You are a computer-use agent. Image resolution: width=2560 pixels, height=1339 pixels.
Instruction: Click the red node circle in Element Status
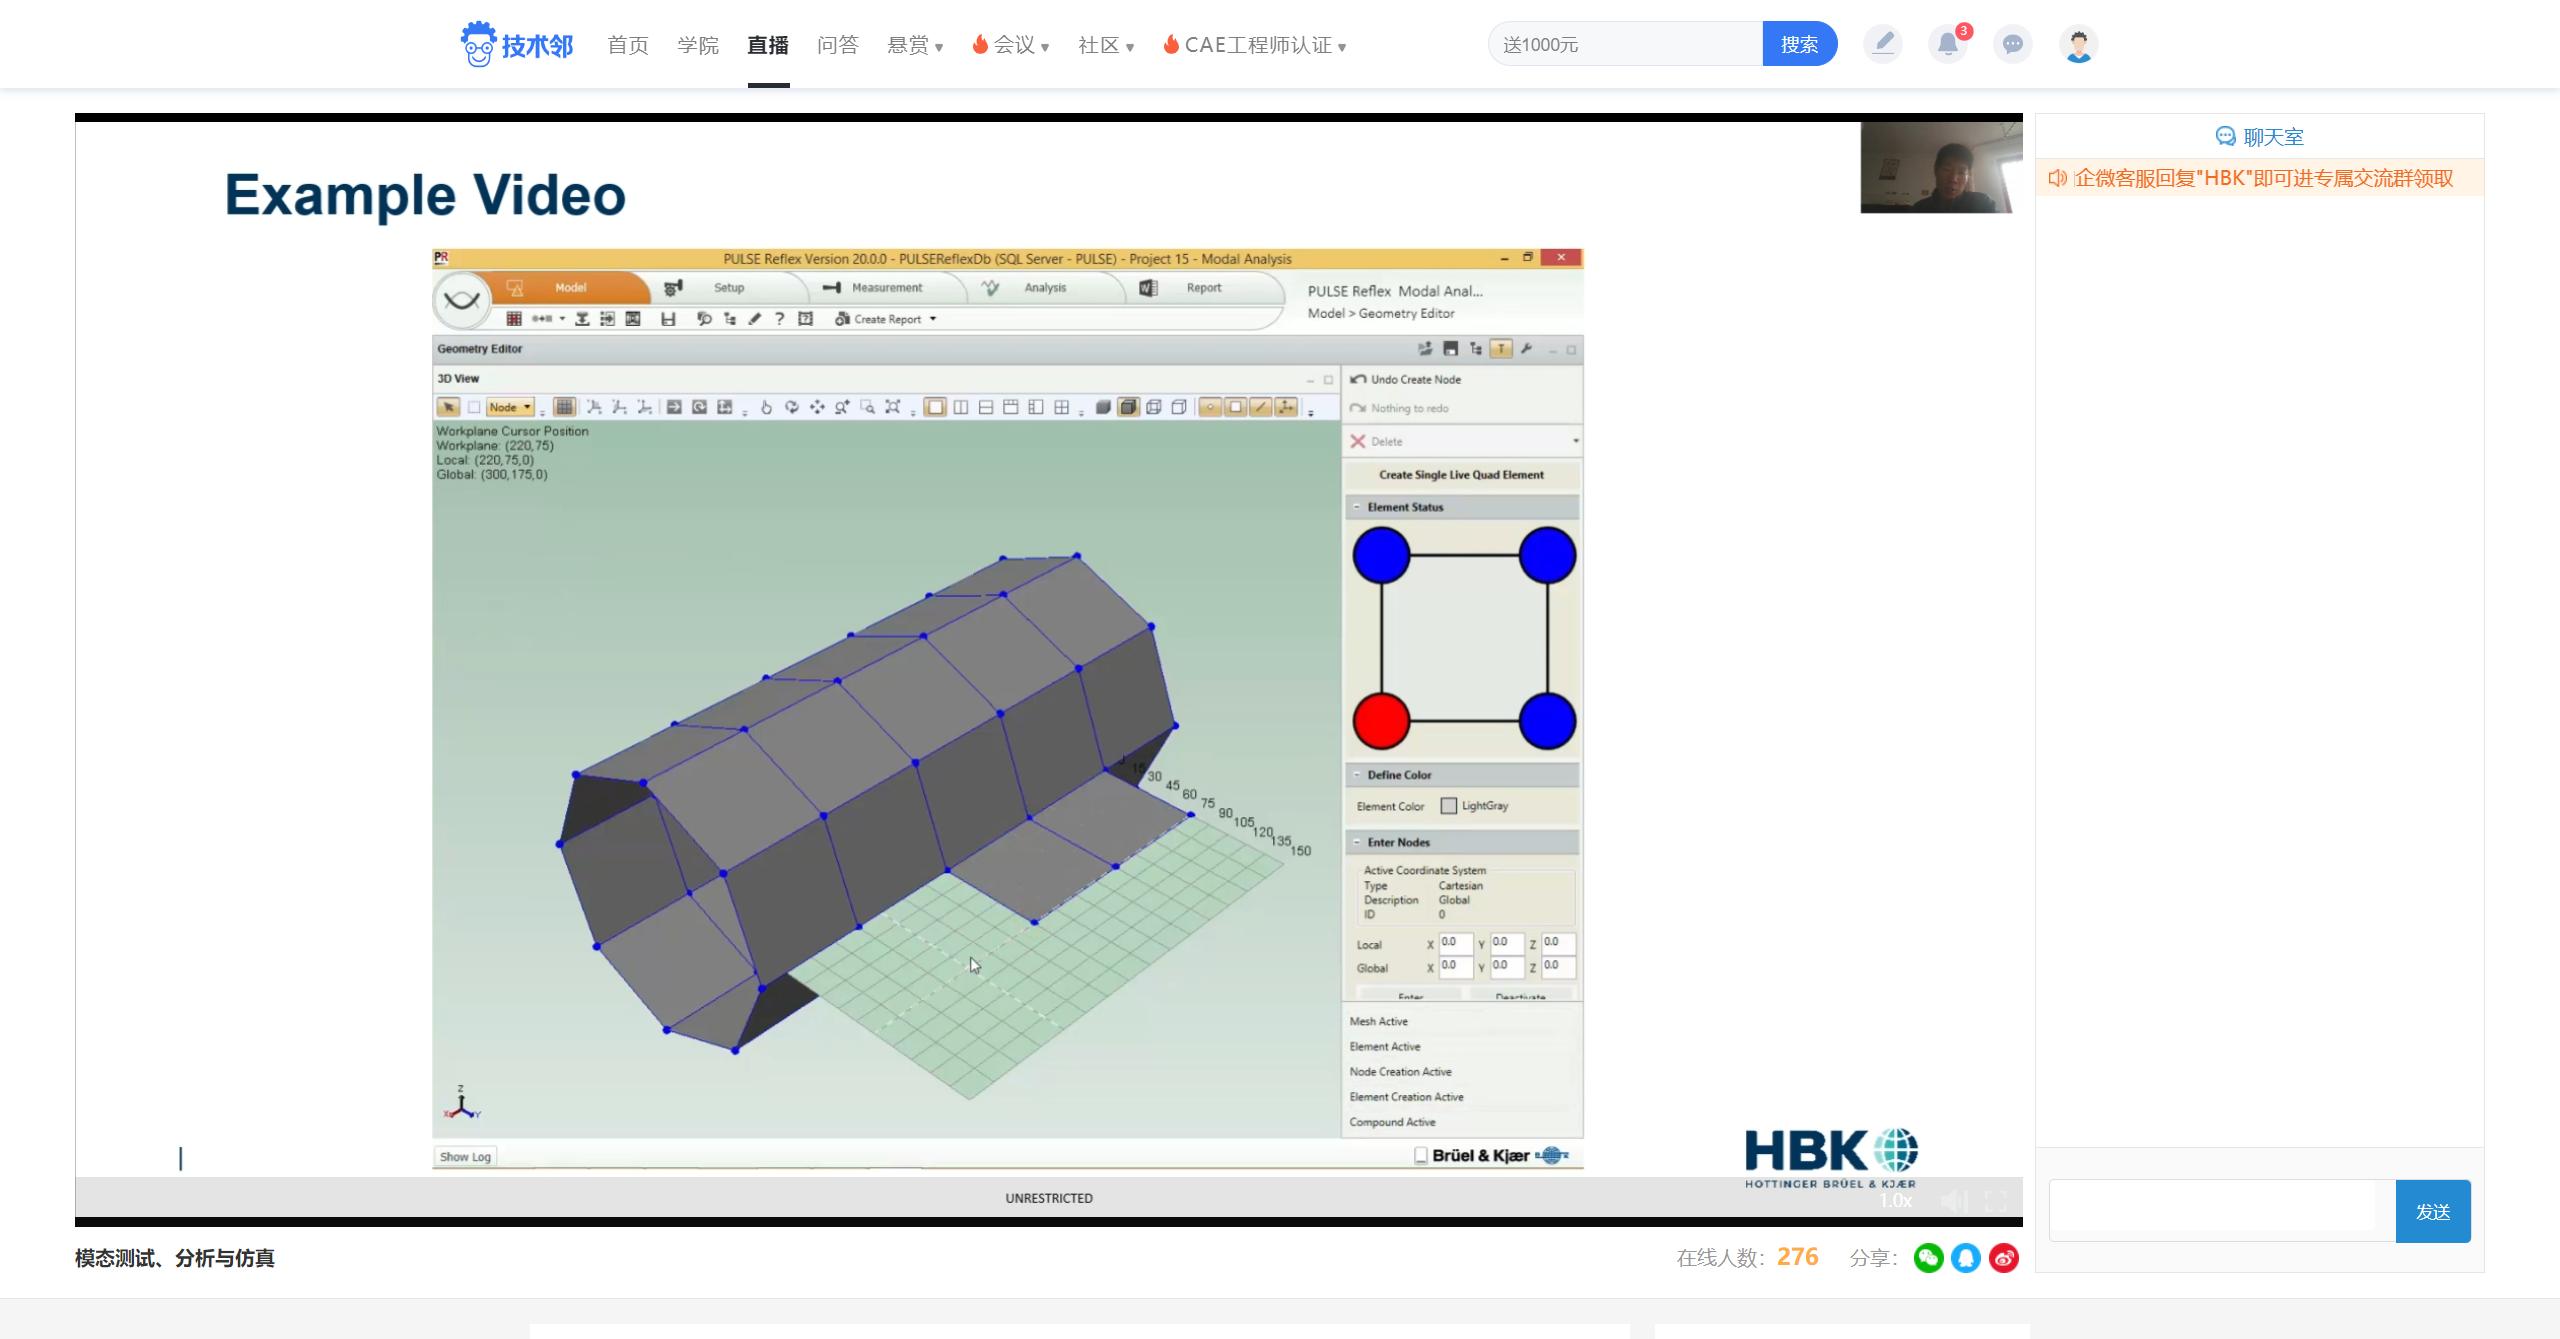click(1381, 721)
